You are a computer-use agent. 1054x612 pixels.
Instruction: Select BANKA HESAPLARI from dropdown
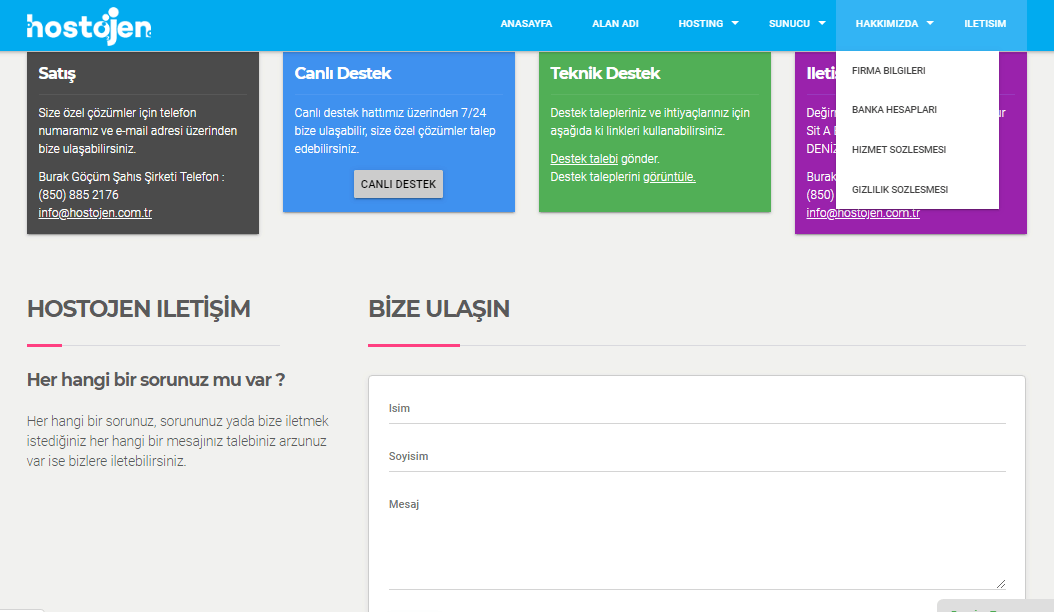pyautogui.click(x=894, y=110)
